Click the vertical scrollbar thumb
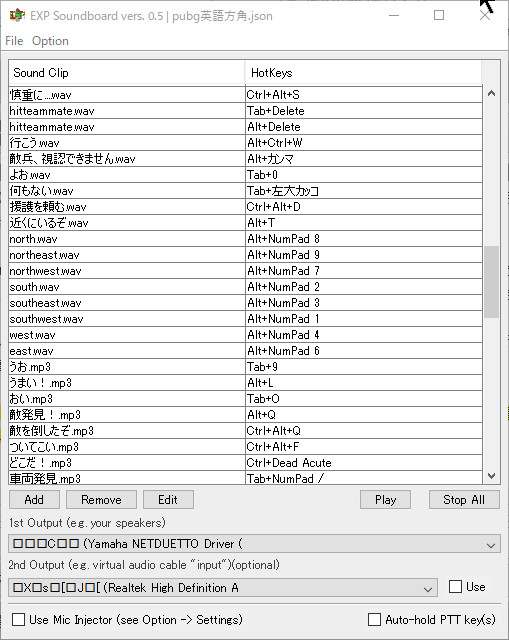This screenshot has height=640, width=509. [491, 282]
